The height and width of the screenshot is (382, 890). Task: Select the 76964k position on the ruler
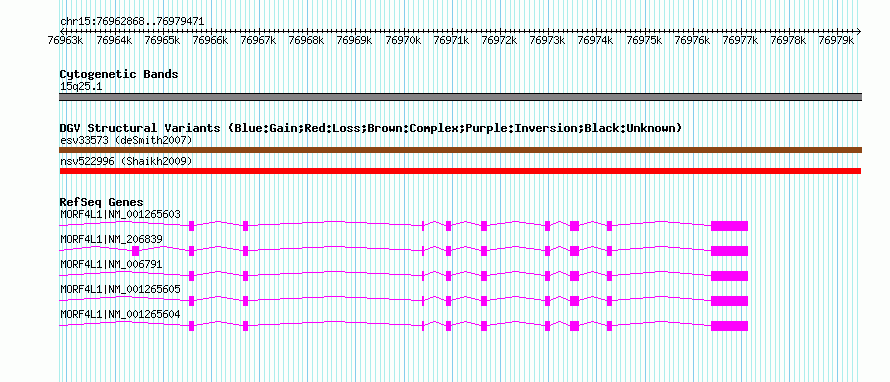[115, 41]
